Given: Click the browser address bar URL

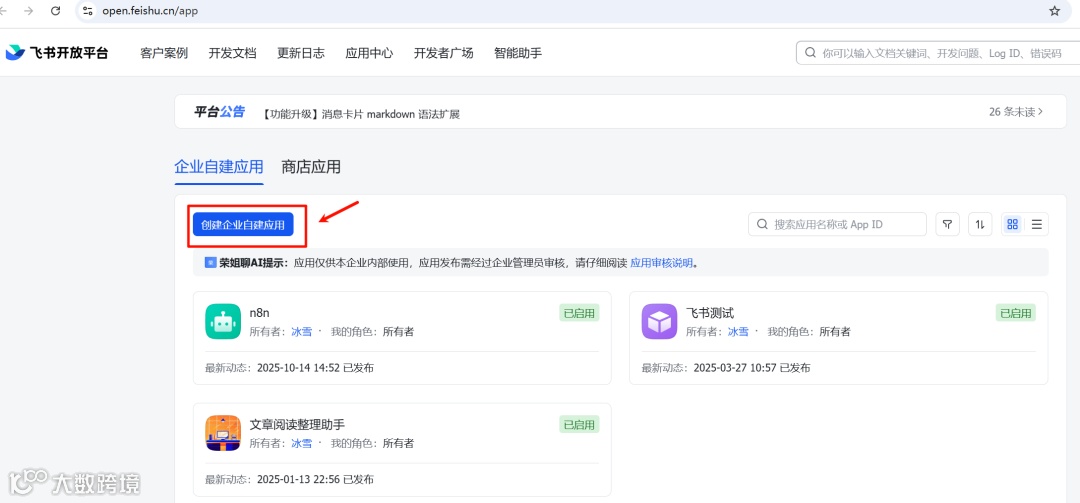Looking at the screenshot, I should (x=150, y=11).
